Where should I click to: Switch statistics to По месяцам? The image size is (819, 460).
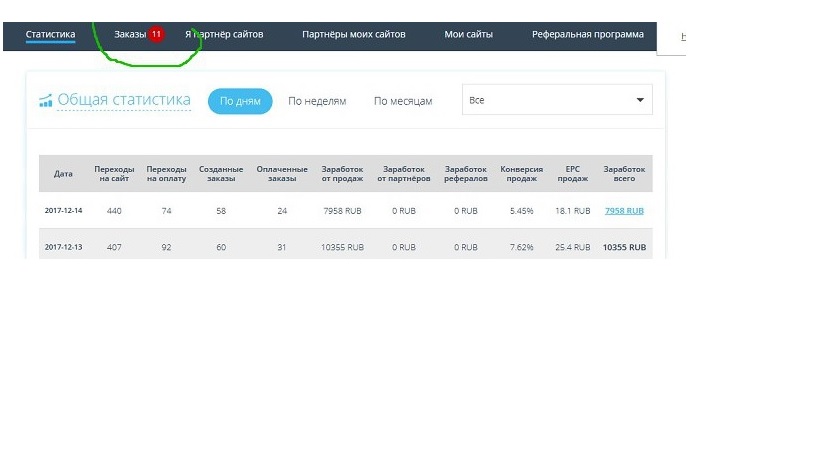403,101
